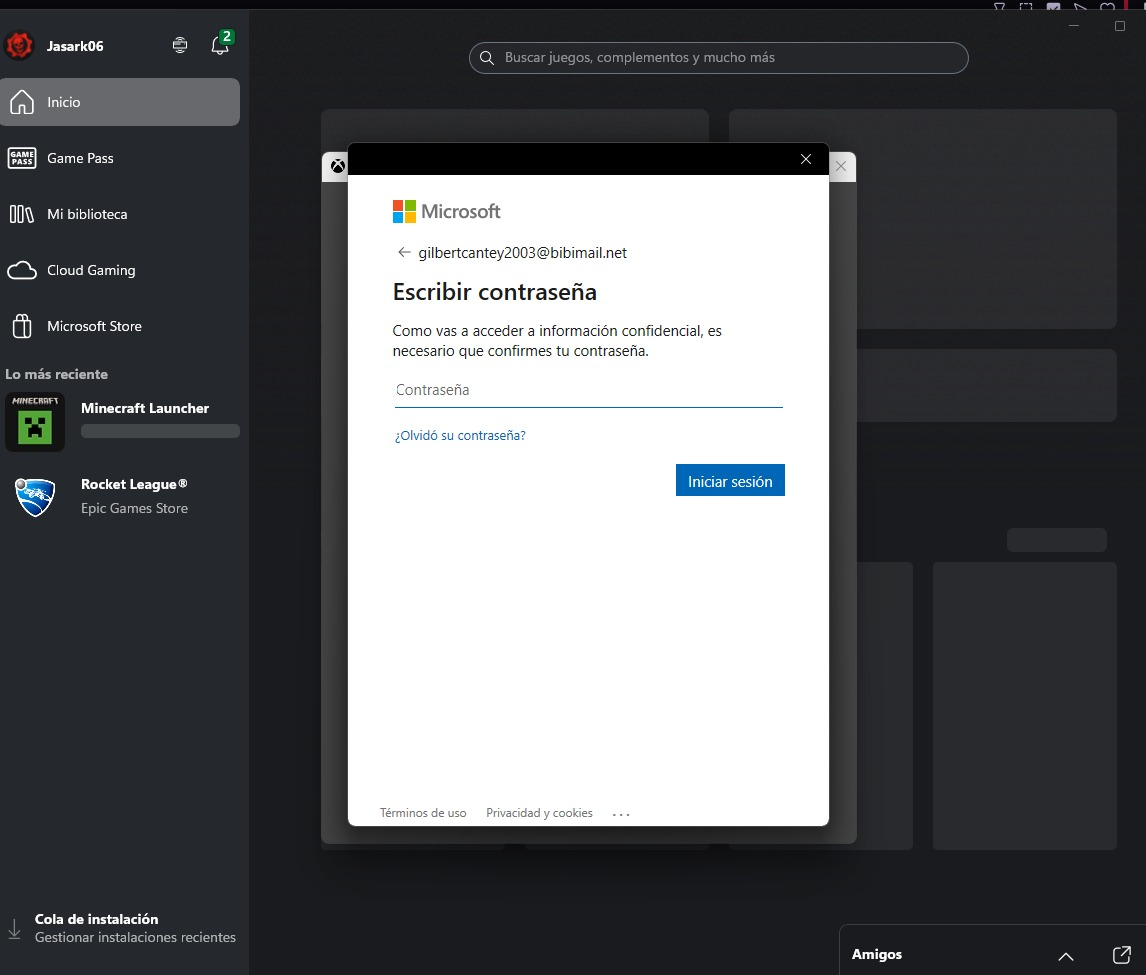Screen dimensions: 1146x975
Task: Click the Iniciar sesión button
Action: [730, 480]
